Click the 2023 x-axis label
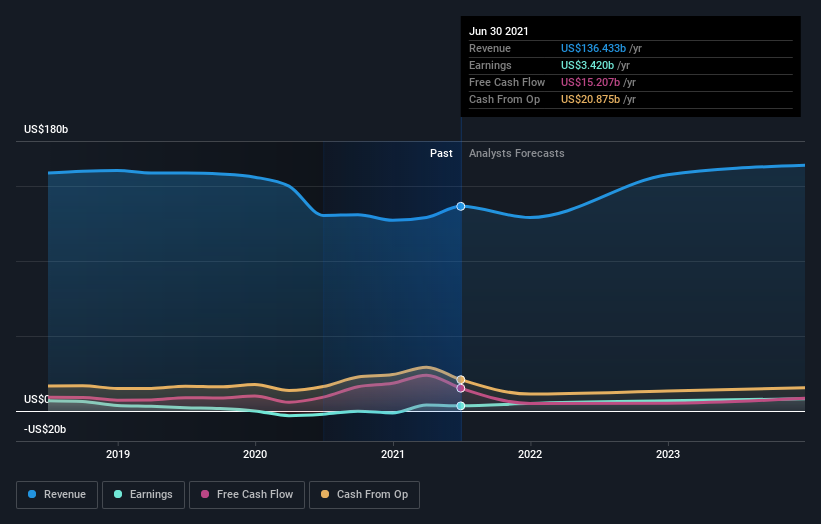821x524 pixels. click(668, 454)
